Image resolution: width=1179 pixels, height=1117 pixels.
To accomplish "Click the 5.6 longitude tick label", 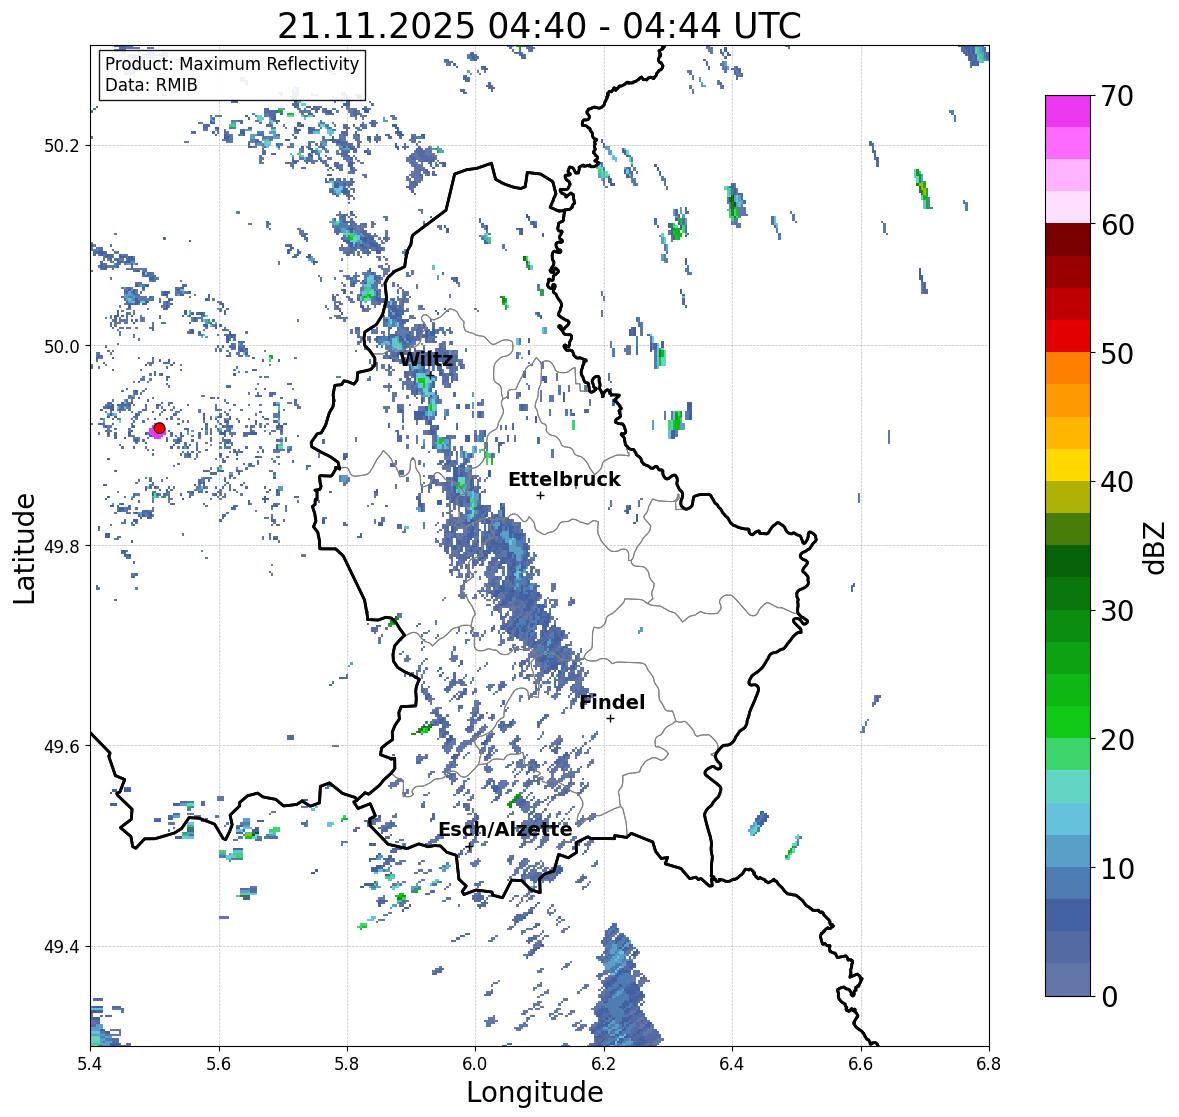I will (219, 1064).
